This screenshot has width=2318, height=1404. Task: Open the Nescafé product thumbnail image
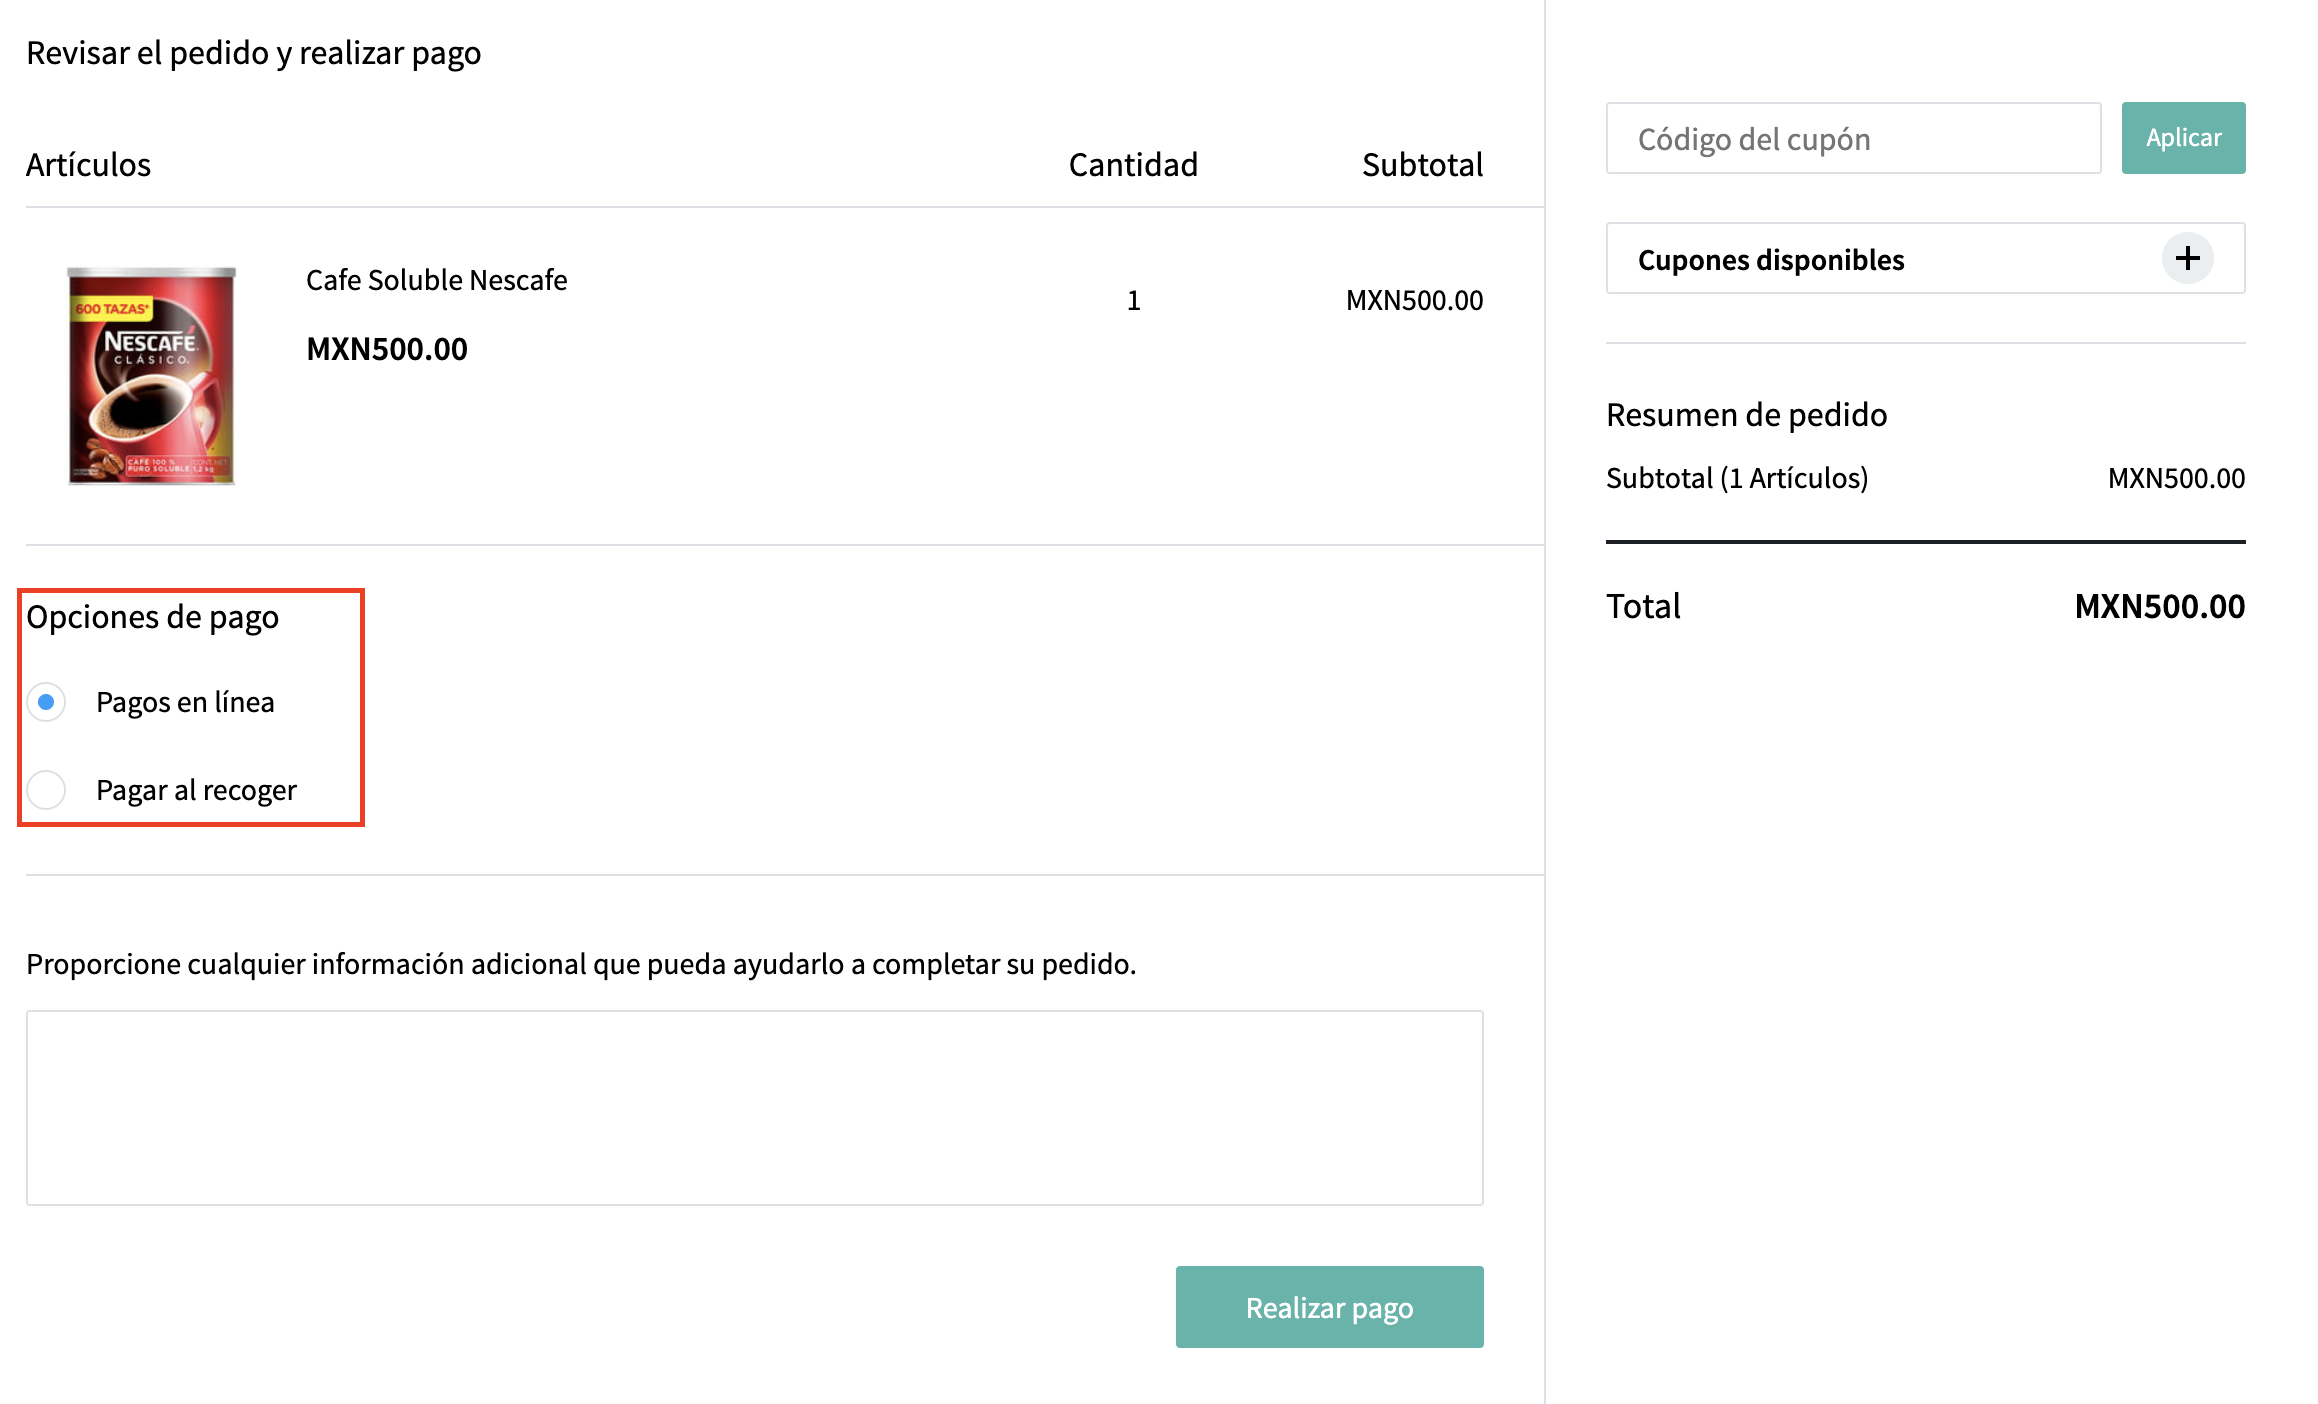151,376
